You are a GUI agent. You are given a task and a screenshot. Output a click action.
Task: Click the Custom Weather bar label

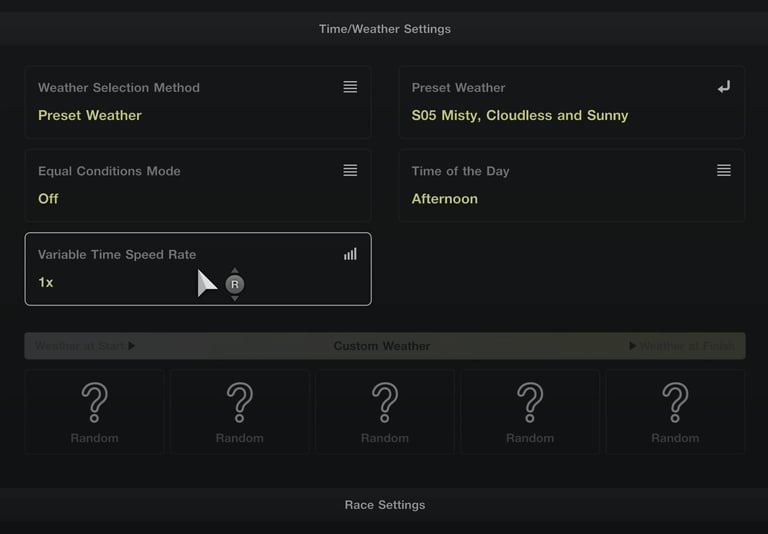click(382, 346)
